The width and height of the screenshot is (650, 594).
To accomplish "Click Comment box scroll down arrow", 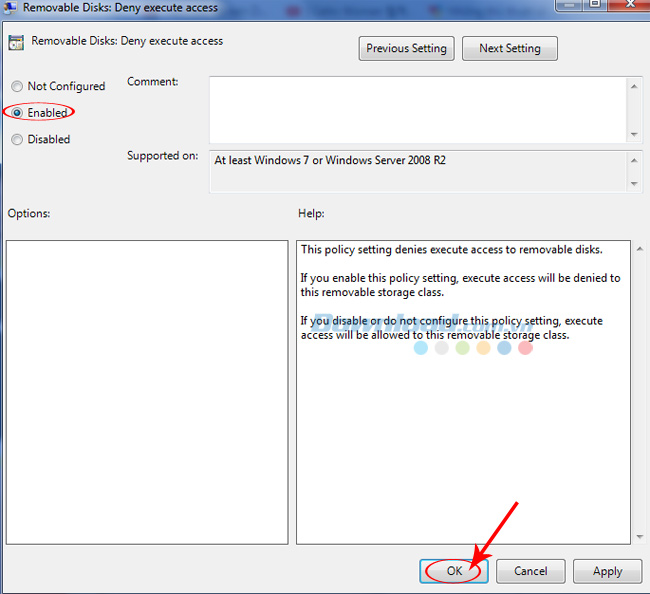I will pyautogui.click(x=634, y=134).
